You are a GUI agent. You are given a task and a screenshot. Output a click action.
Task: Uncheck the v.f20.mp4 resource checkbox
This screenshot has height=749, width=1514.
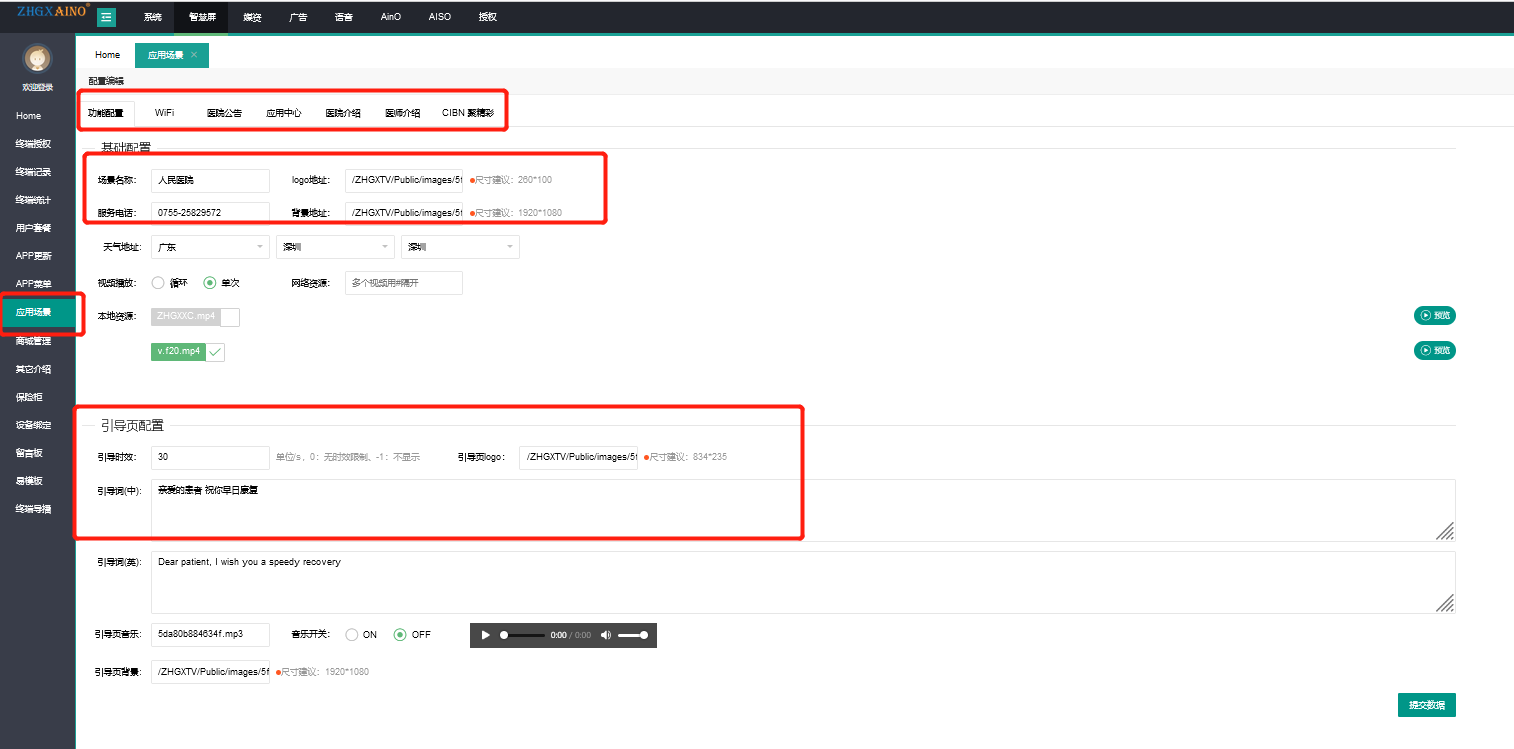click(215, 352)
